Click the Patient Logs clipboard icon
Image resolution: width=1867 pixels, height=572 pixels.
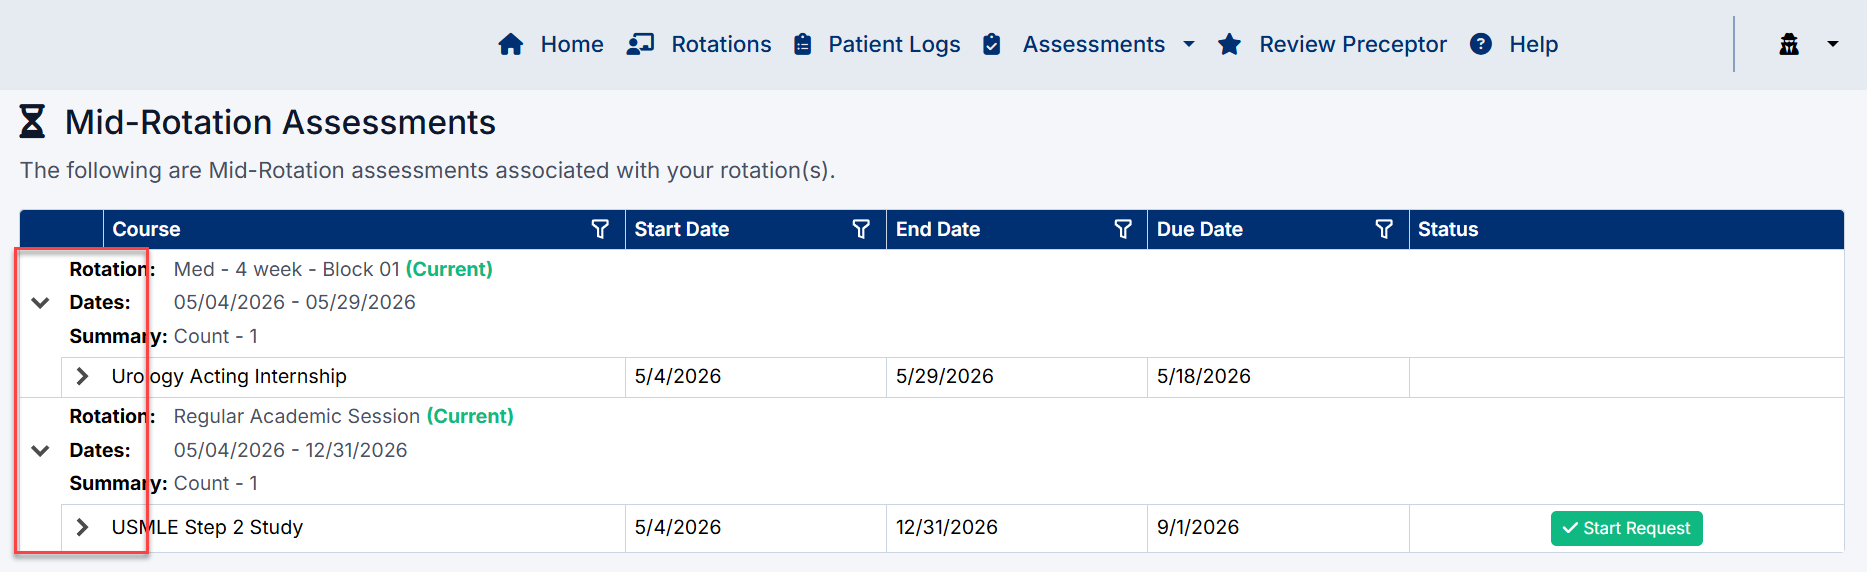point(802,44)
